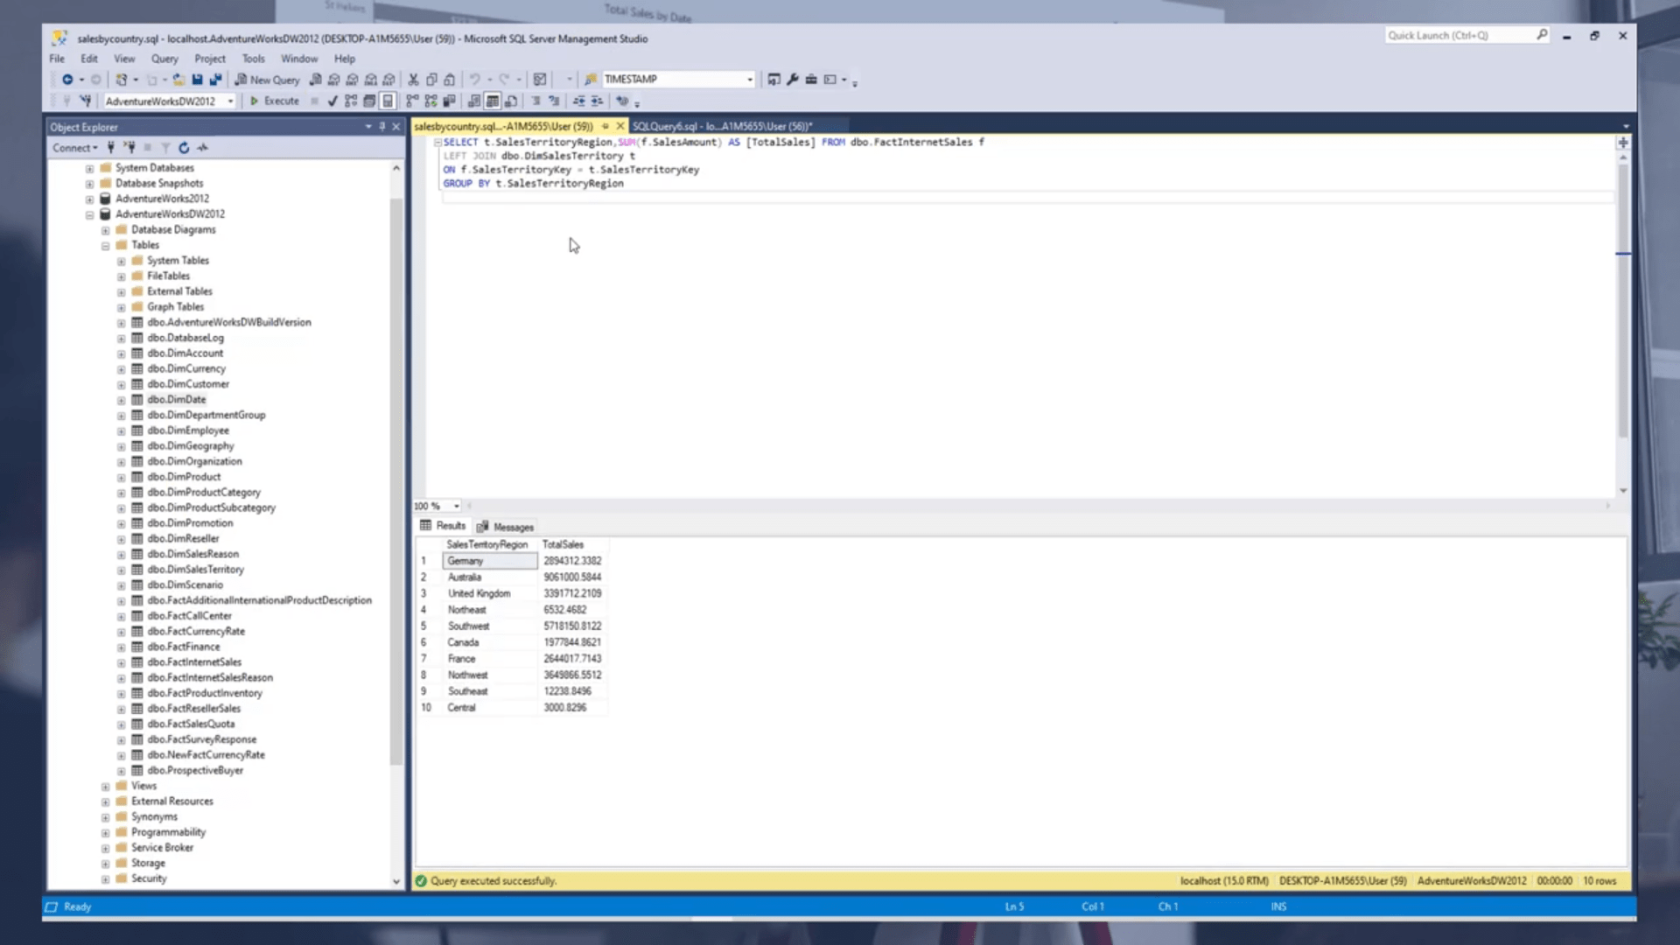Screen dimensions: 1680x945
Task: Close the Object Explorer panel
Action: pos(396,127)
